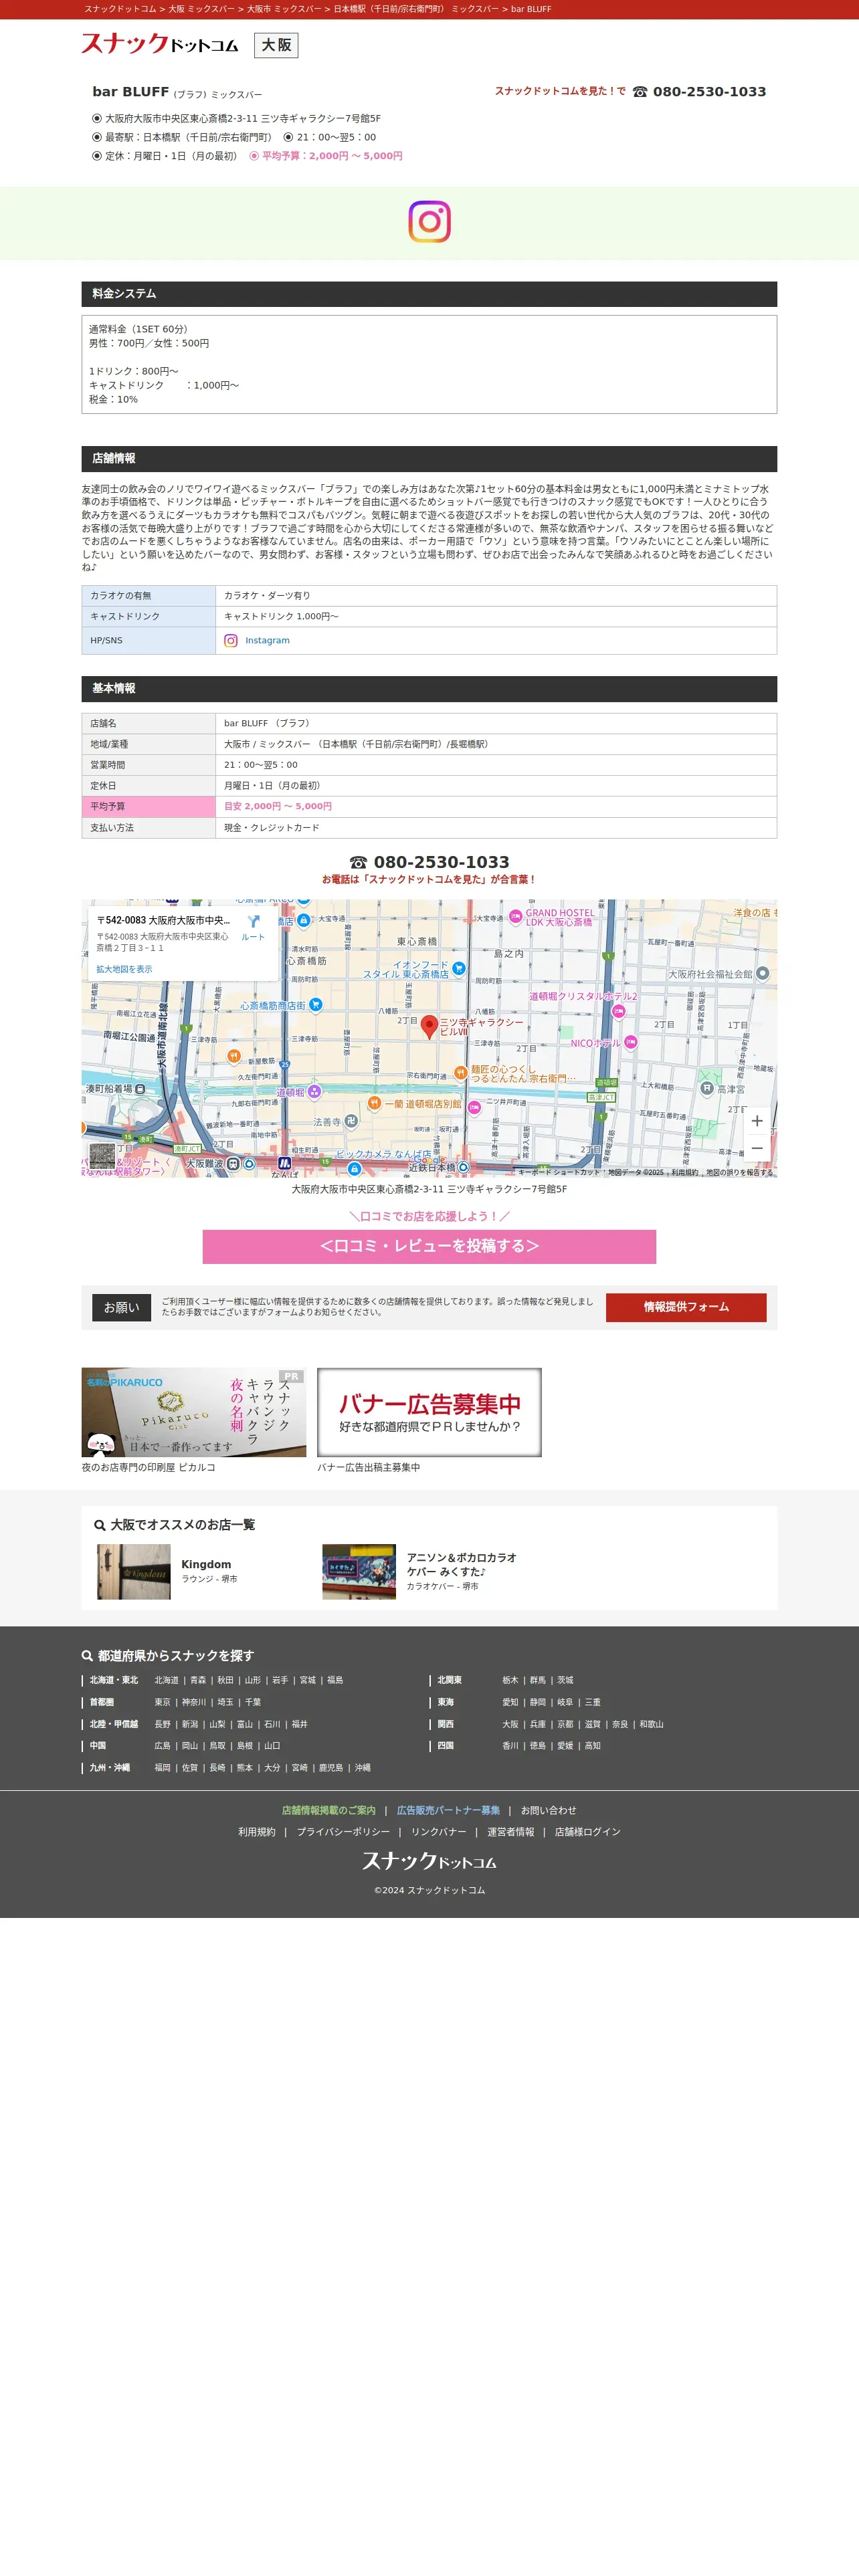Select 沖縄 in 九州・沖縄 list
859x2576 pixels.
362,1768
